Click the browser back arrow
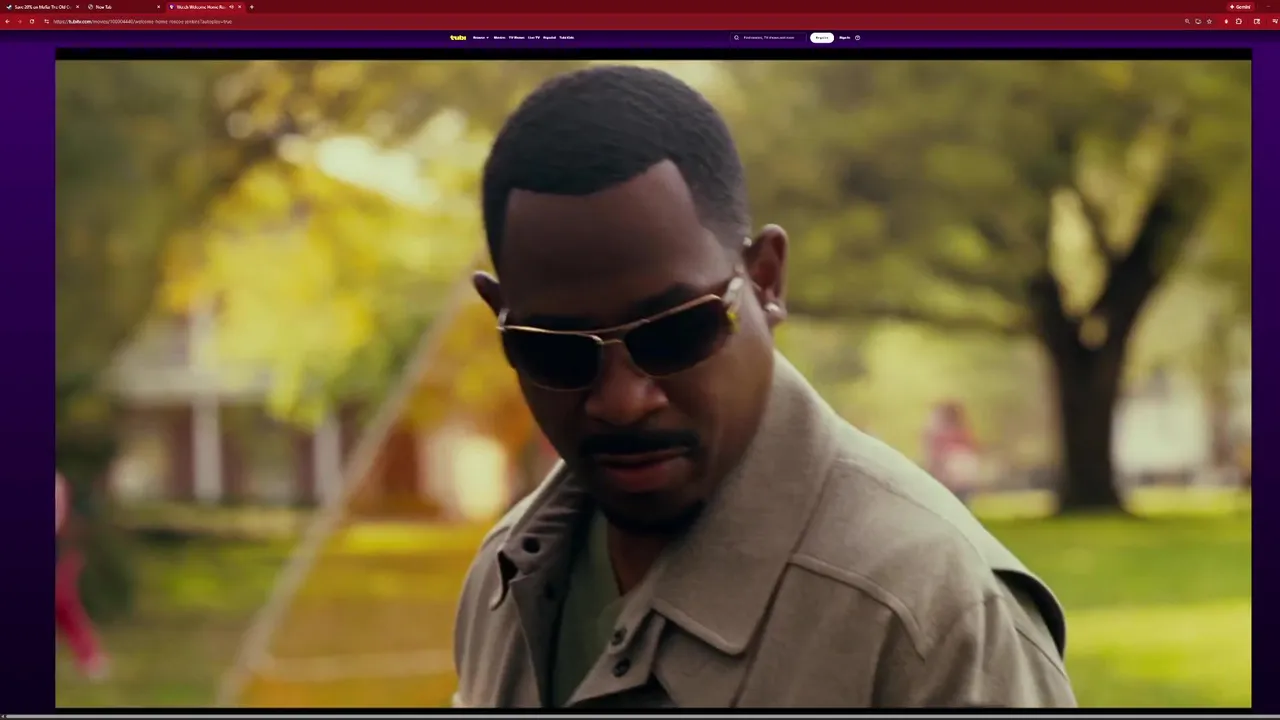Viewport: 1280px width, 720px height. pyautogui.click(x=7, y=21)
